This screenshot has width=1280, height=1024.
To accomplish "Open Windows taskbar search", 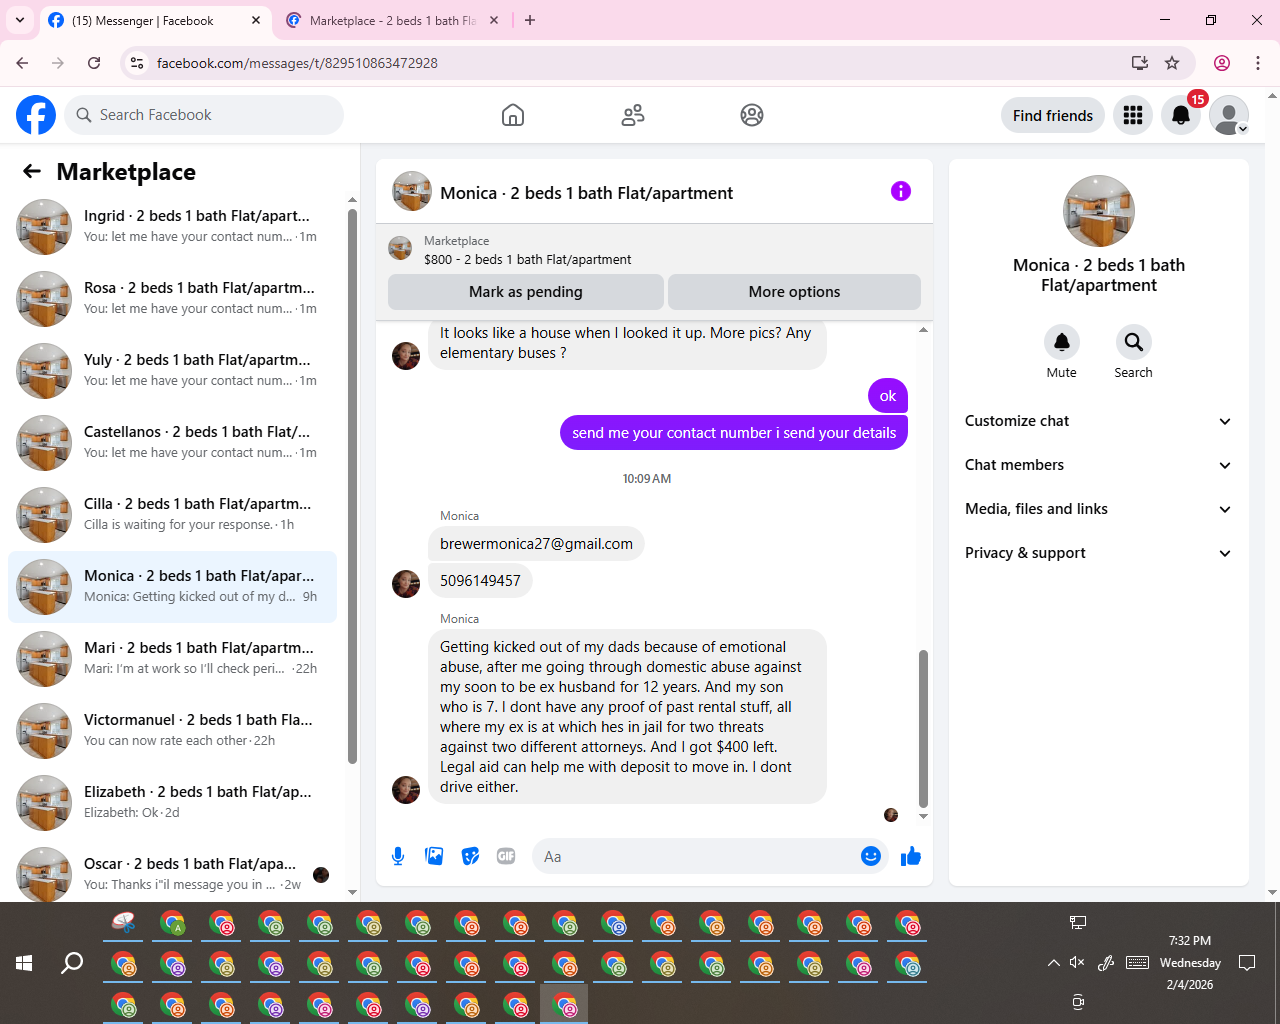I will [72, 963].
